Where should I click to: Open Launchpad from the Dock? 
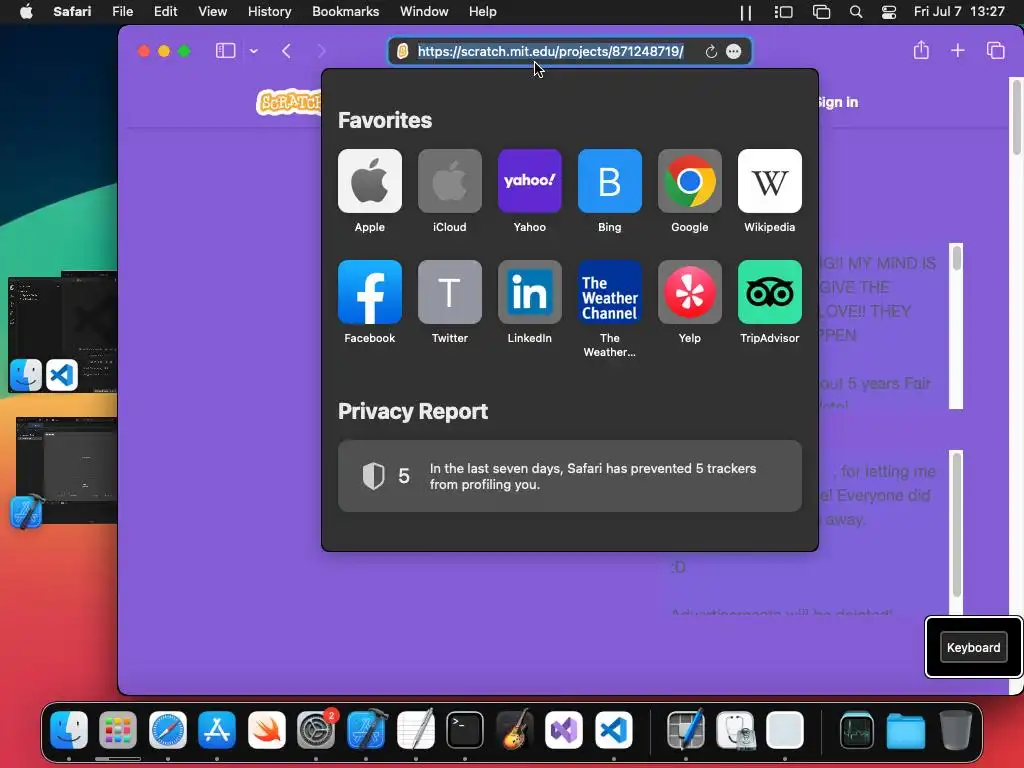click(x=118, y=729)
